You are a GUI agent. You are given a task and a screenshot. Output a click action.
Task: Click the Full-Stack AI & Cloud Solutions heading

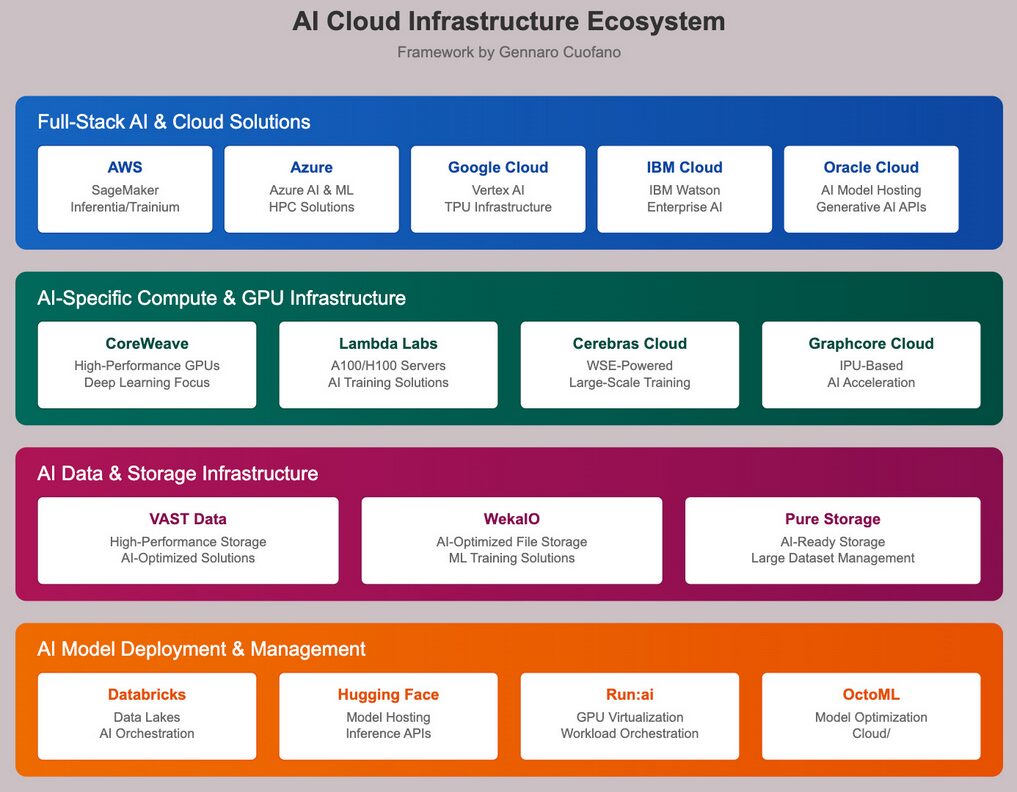pos(174,122)
